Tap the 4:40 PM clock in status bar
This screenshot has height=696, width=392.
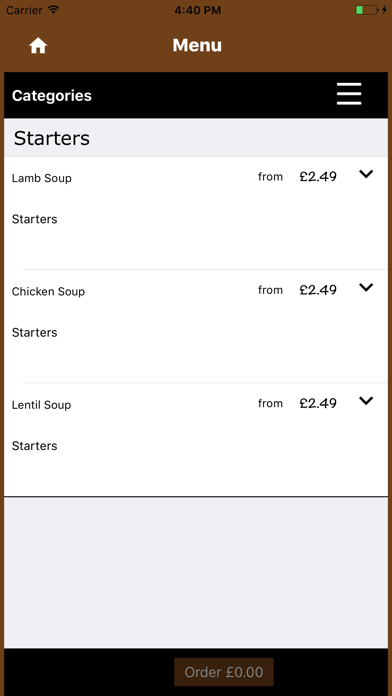[198, 10]
